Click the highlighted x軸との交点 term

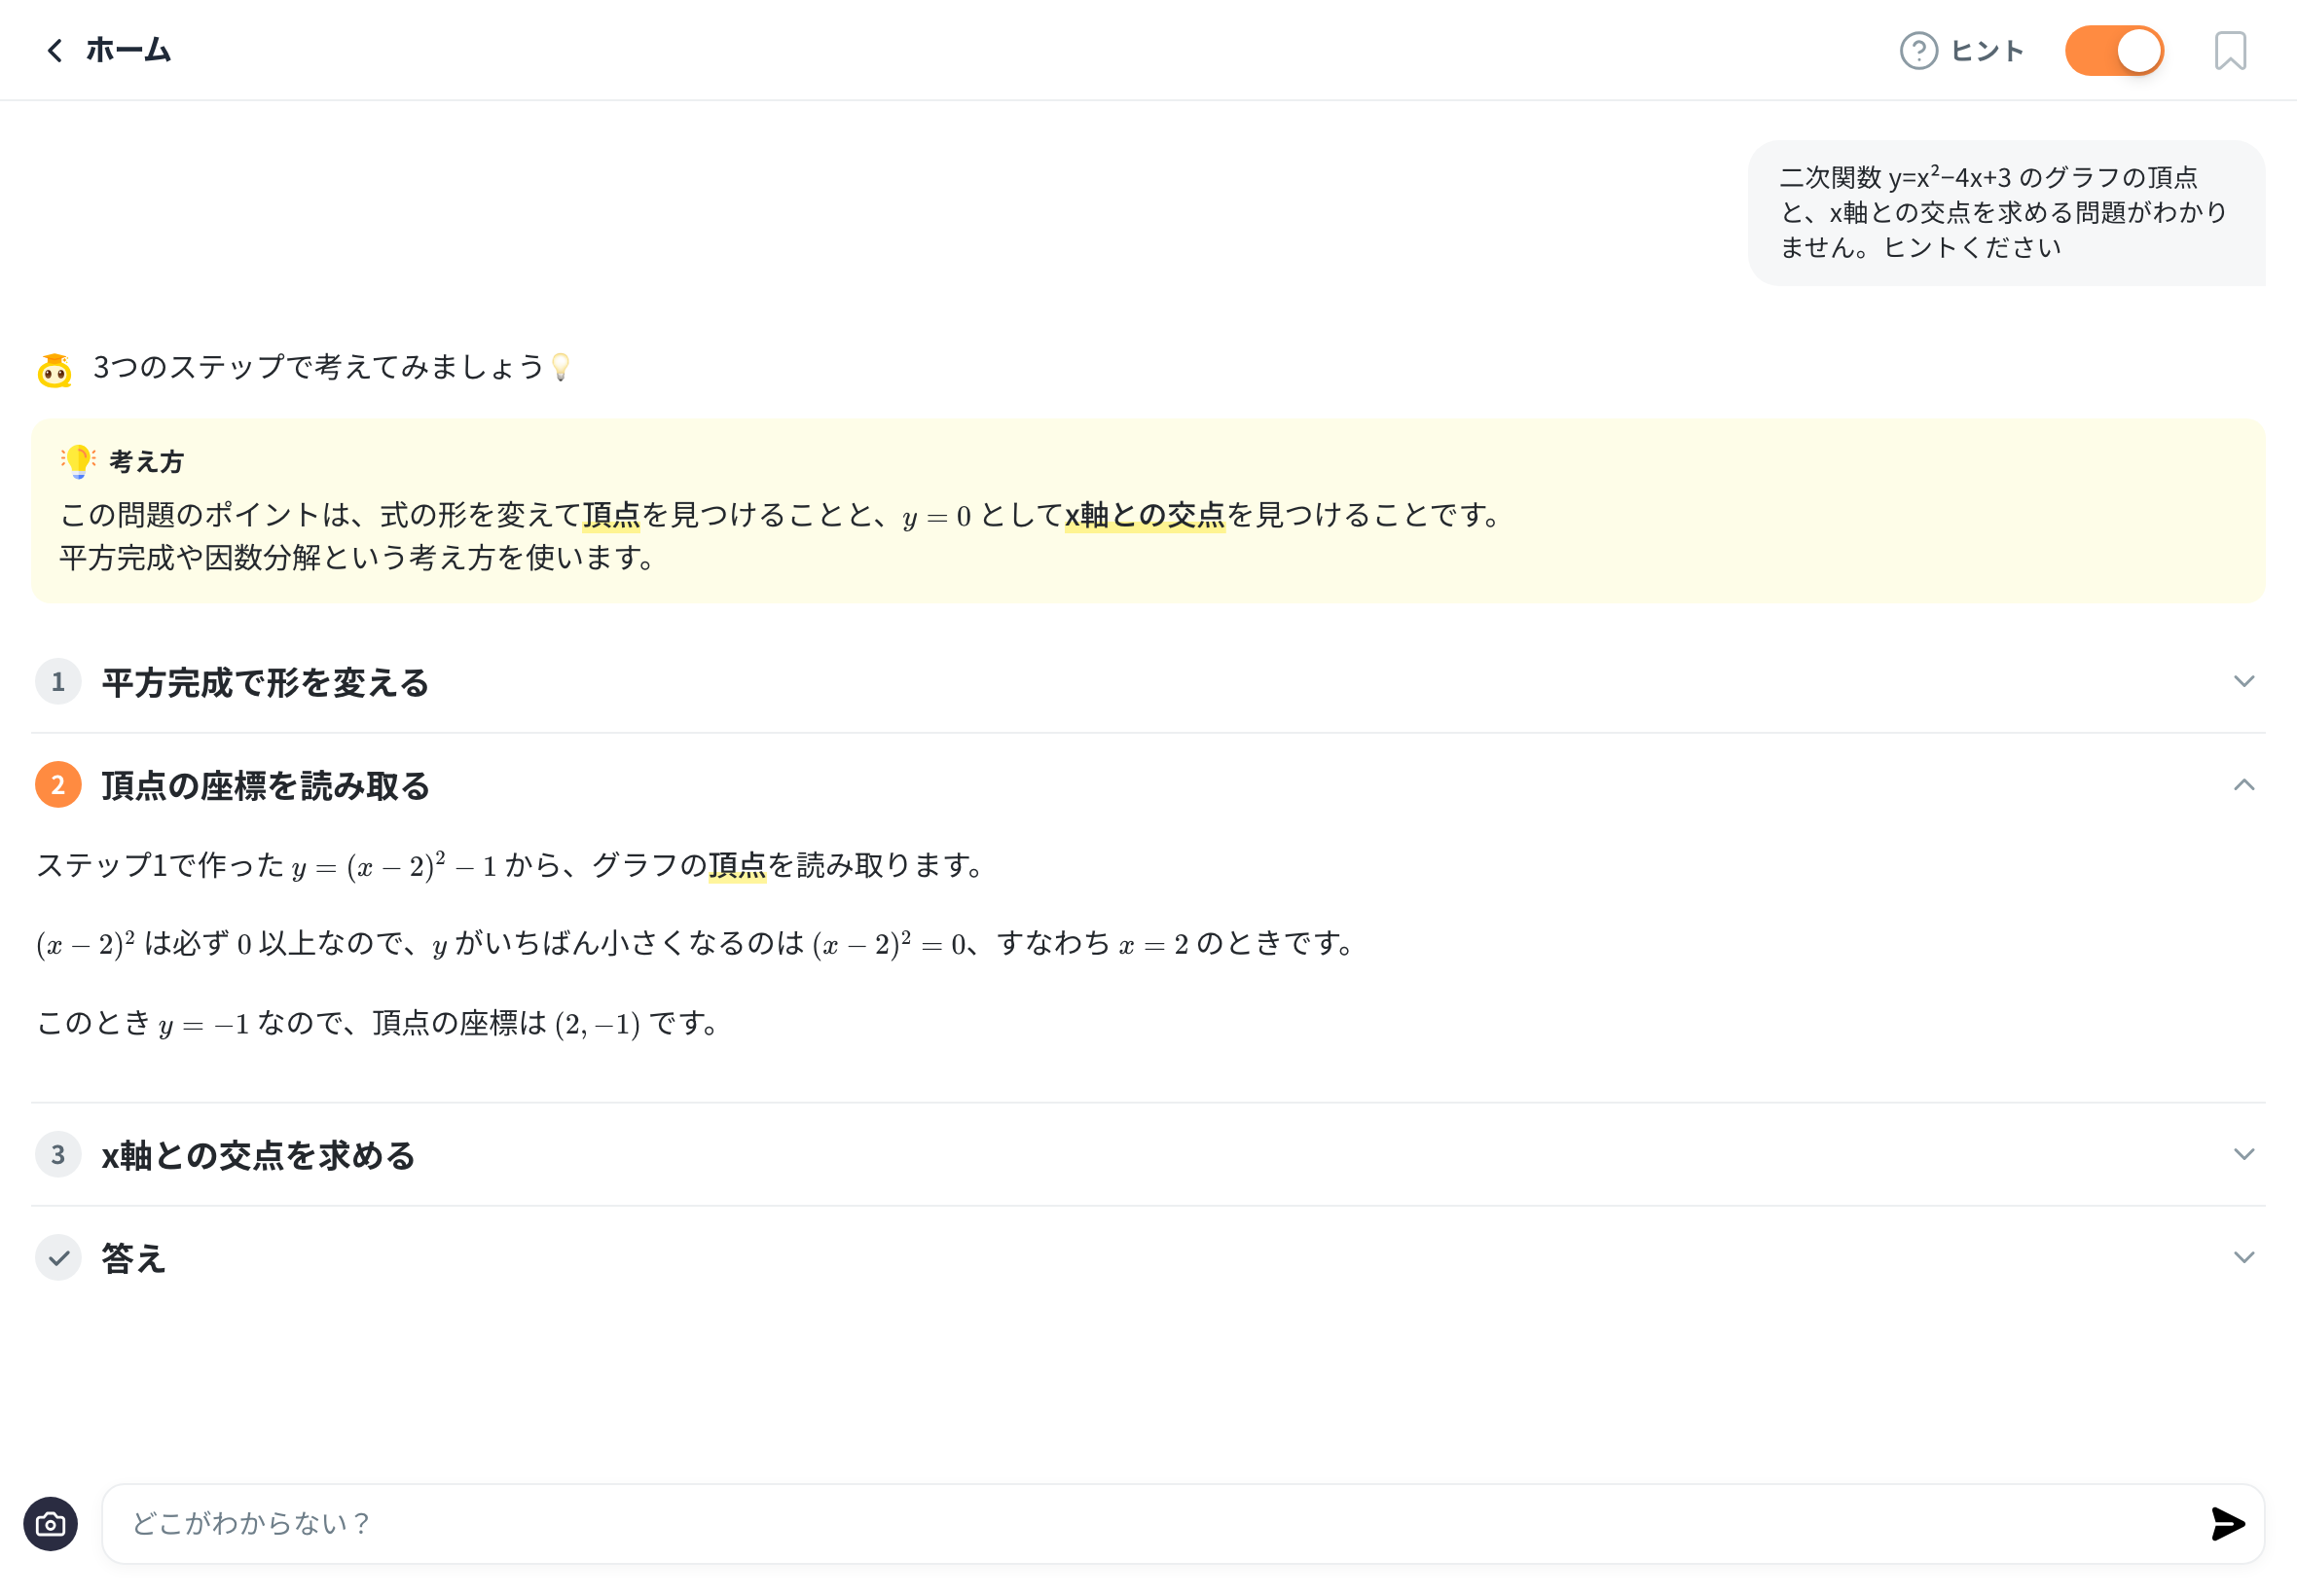(x=1145, y=515)
